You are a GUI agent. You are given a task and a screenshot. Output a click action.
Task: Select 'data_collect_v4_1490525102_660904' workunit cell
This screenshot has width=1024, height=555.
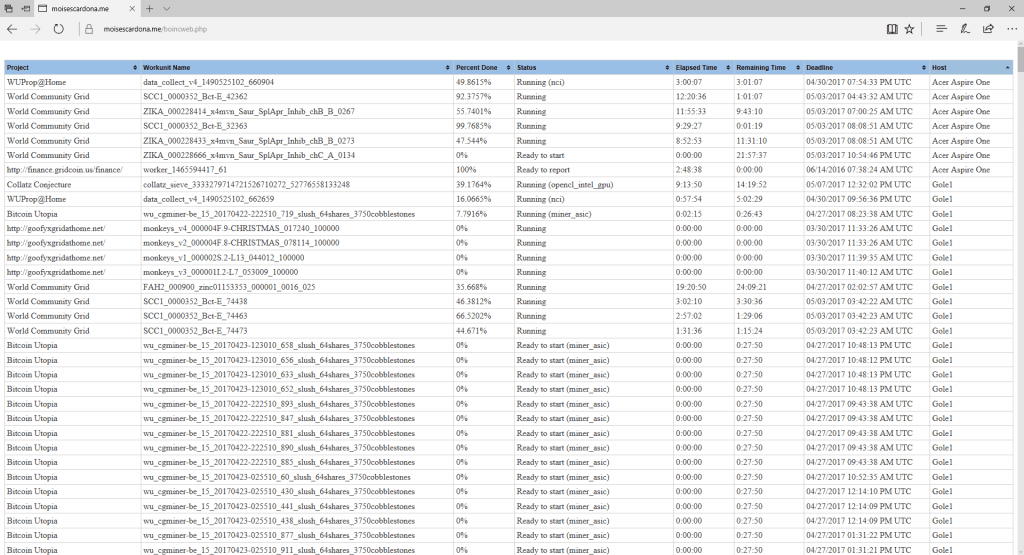click(x=208, y=82)
